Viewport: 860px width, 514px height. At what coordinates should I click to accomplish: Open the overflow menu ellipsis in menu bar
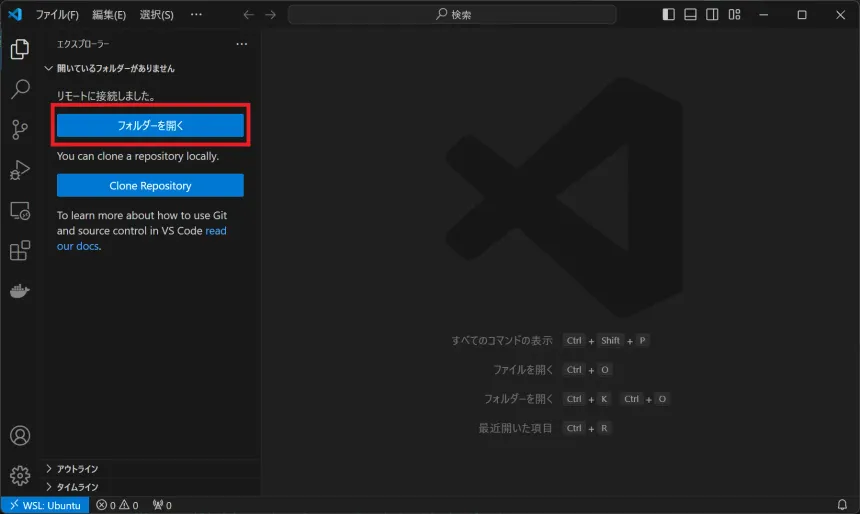pos(196,15)
